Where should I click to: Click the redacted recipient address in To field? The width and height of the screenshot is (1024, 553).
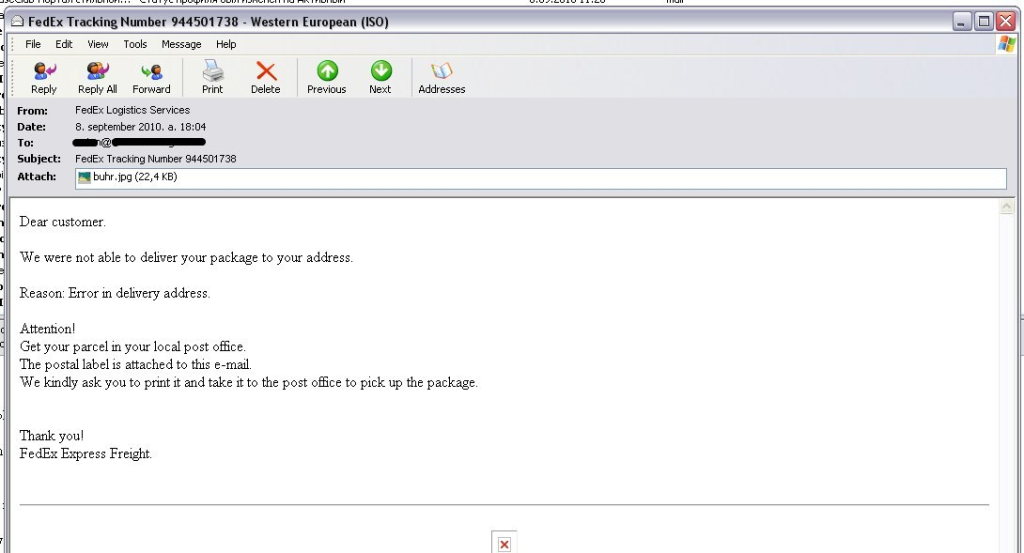point(139,142)
